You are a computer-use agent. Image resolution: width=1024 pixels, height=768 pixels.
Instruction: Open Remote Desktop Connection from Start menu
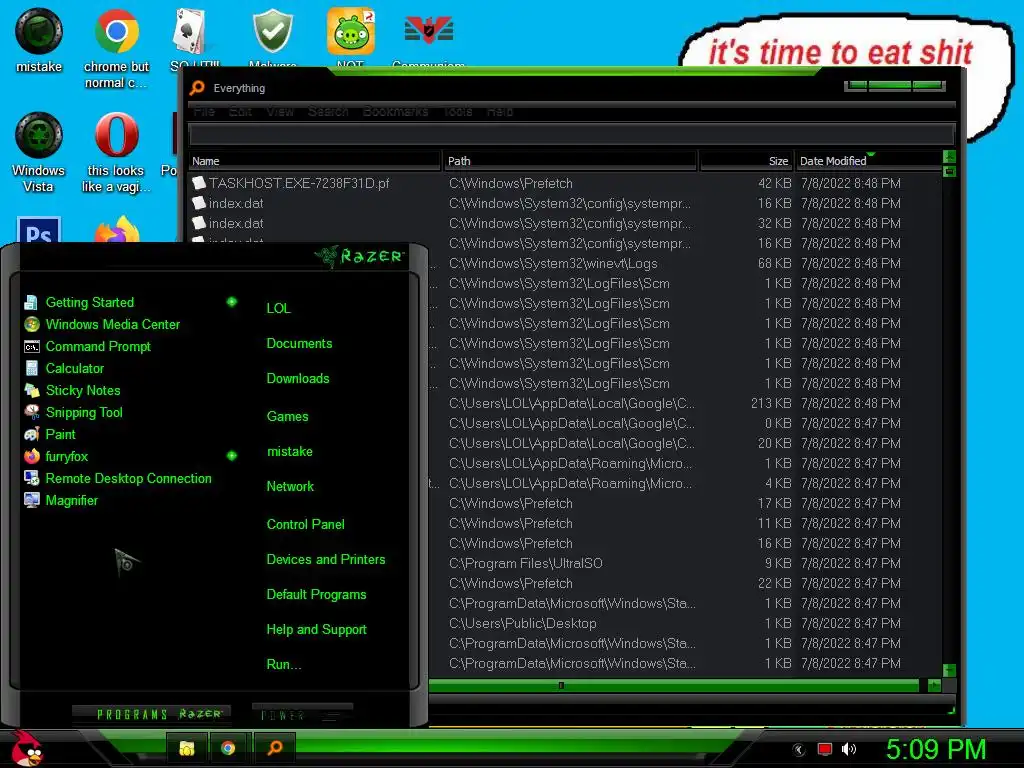(128, 479)
